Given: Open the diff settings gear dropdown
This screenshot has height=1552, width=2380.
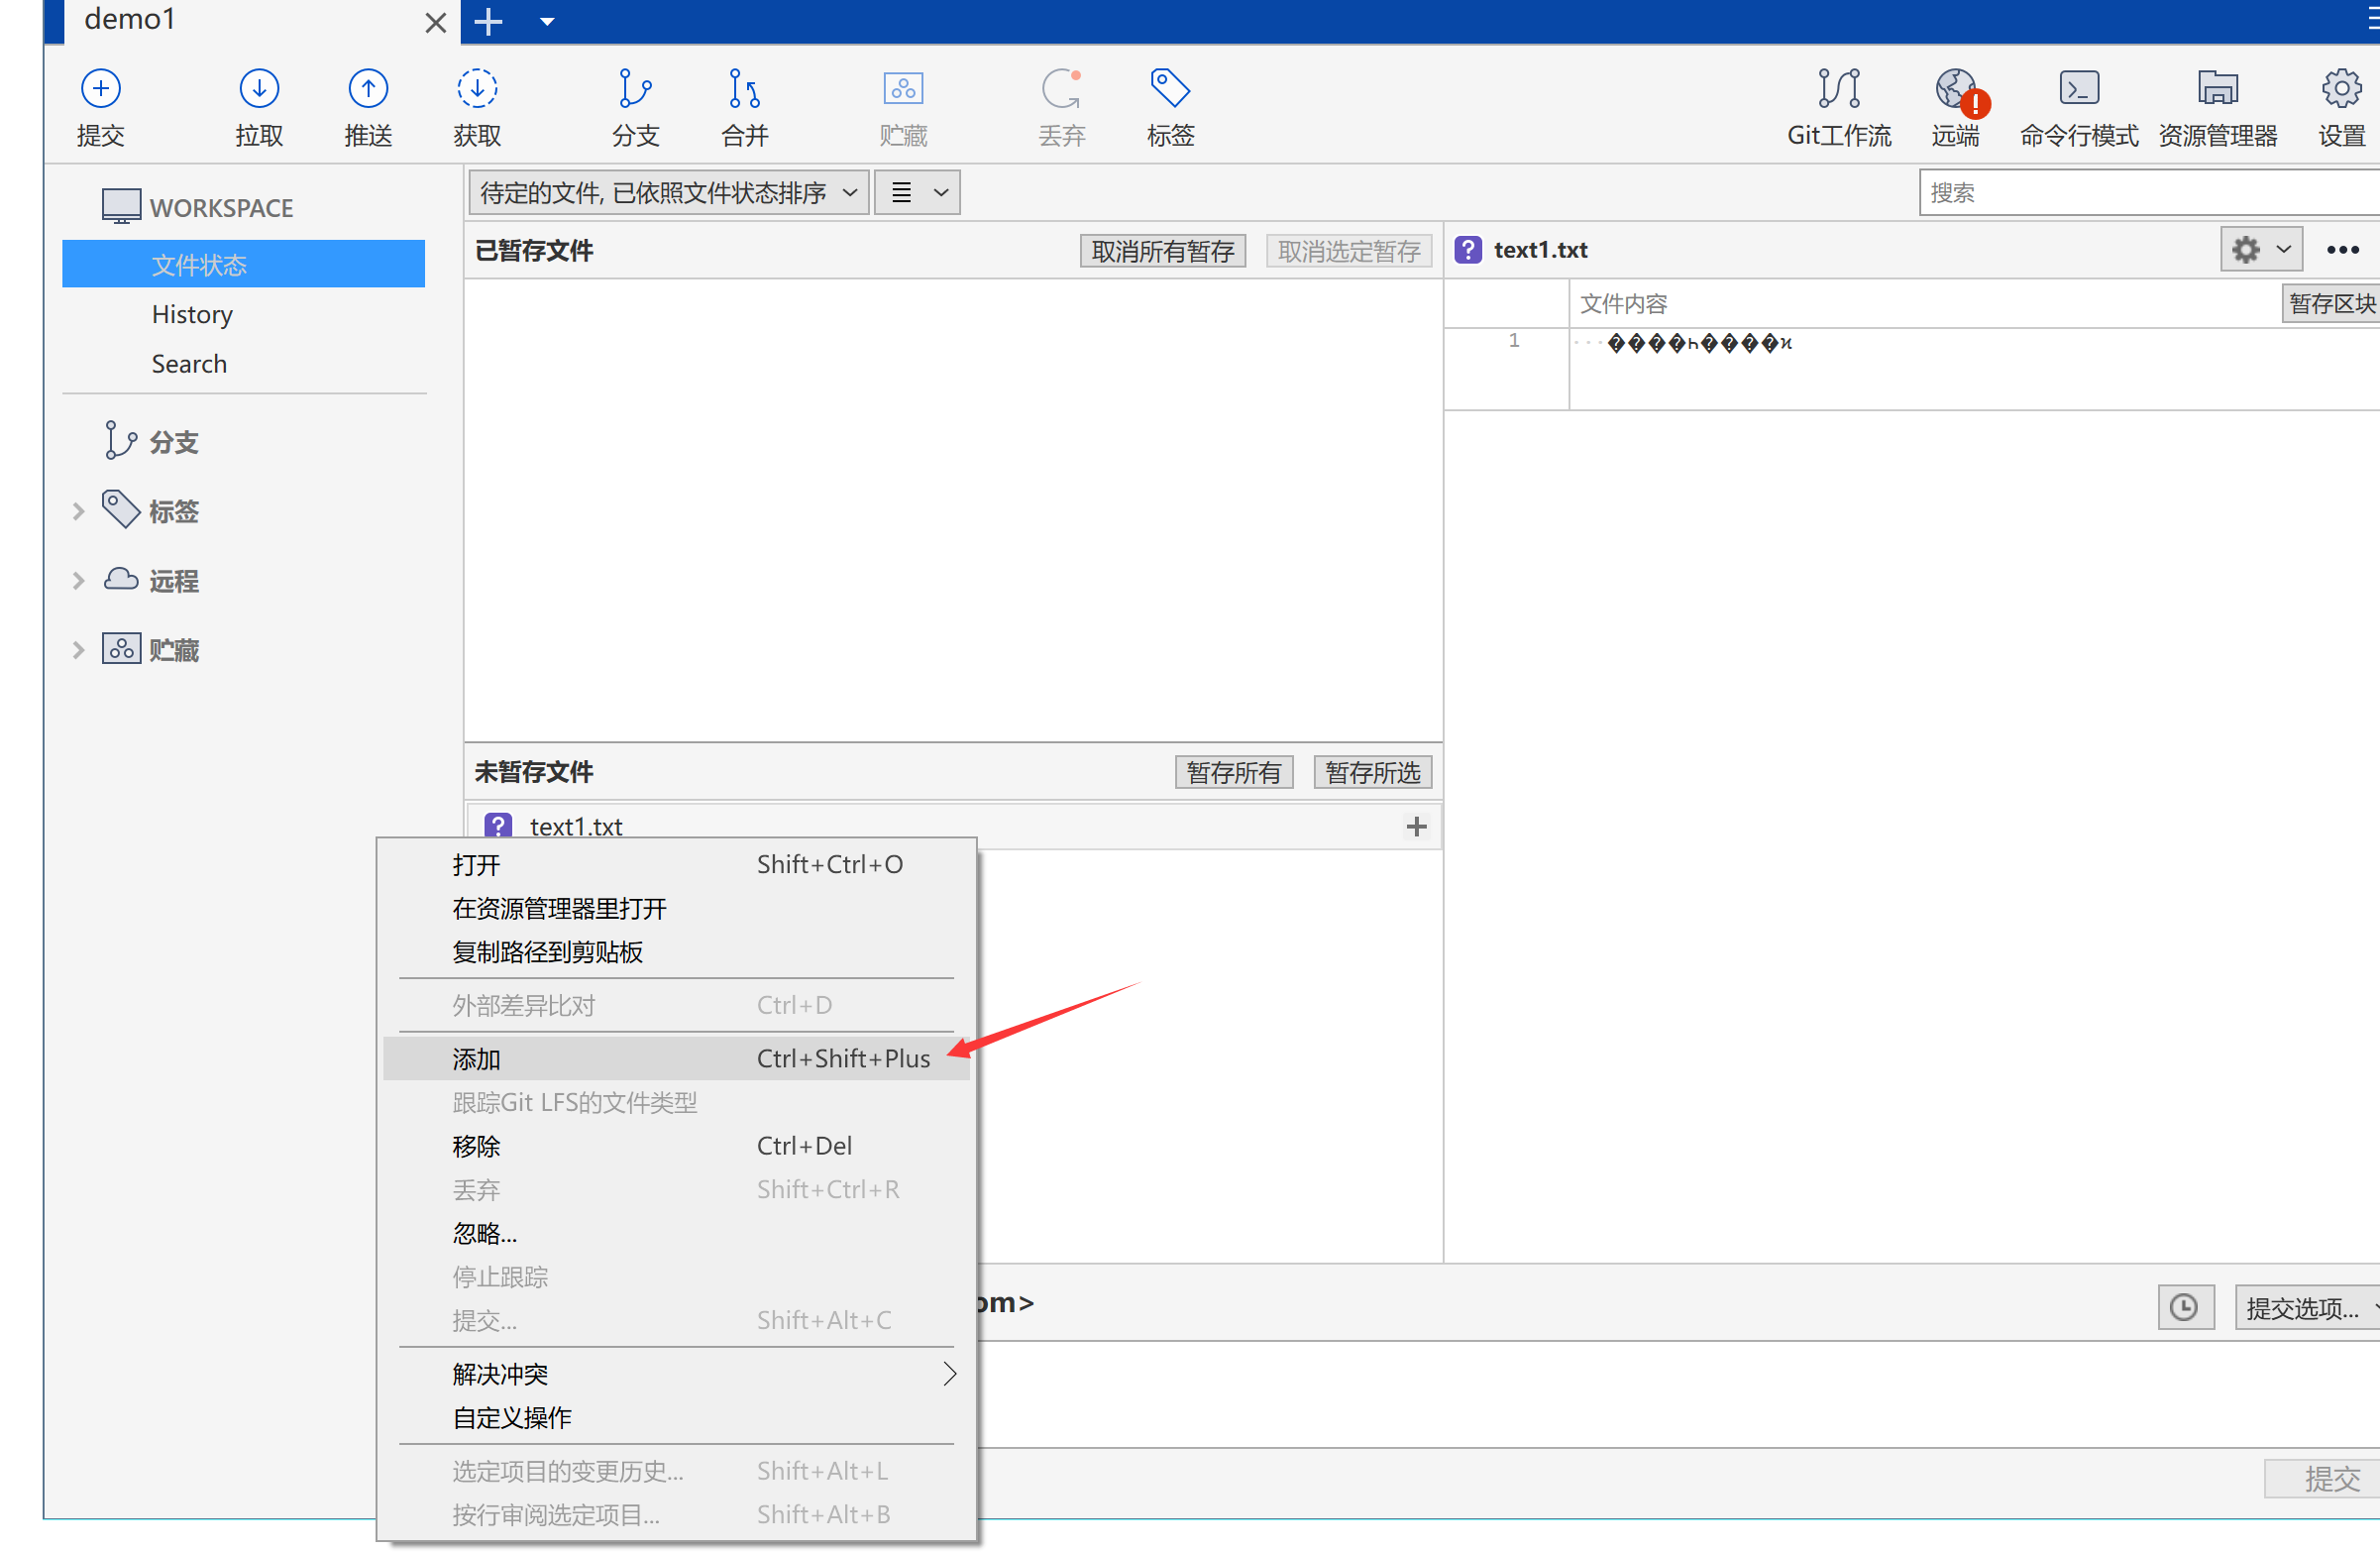Looking at the screenshot, I should tap(2260, 250).
